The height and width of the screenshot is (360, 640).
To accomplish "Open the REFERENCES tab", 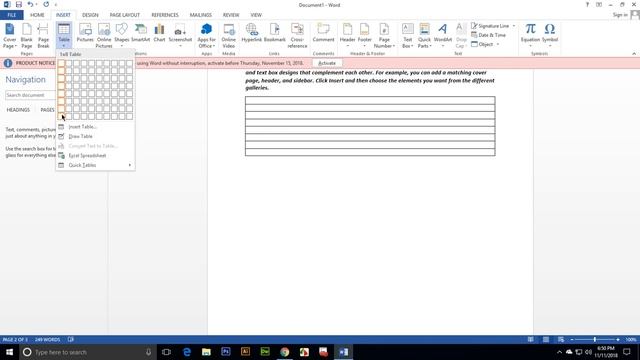I will coord(165,15).
